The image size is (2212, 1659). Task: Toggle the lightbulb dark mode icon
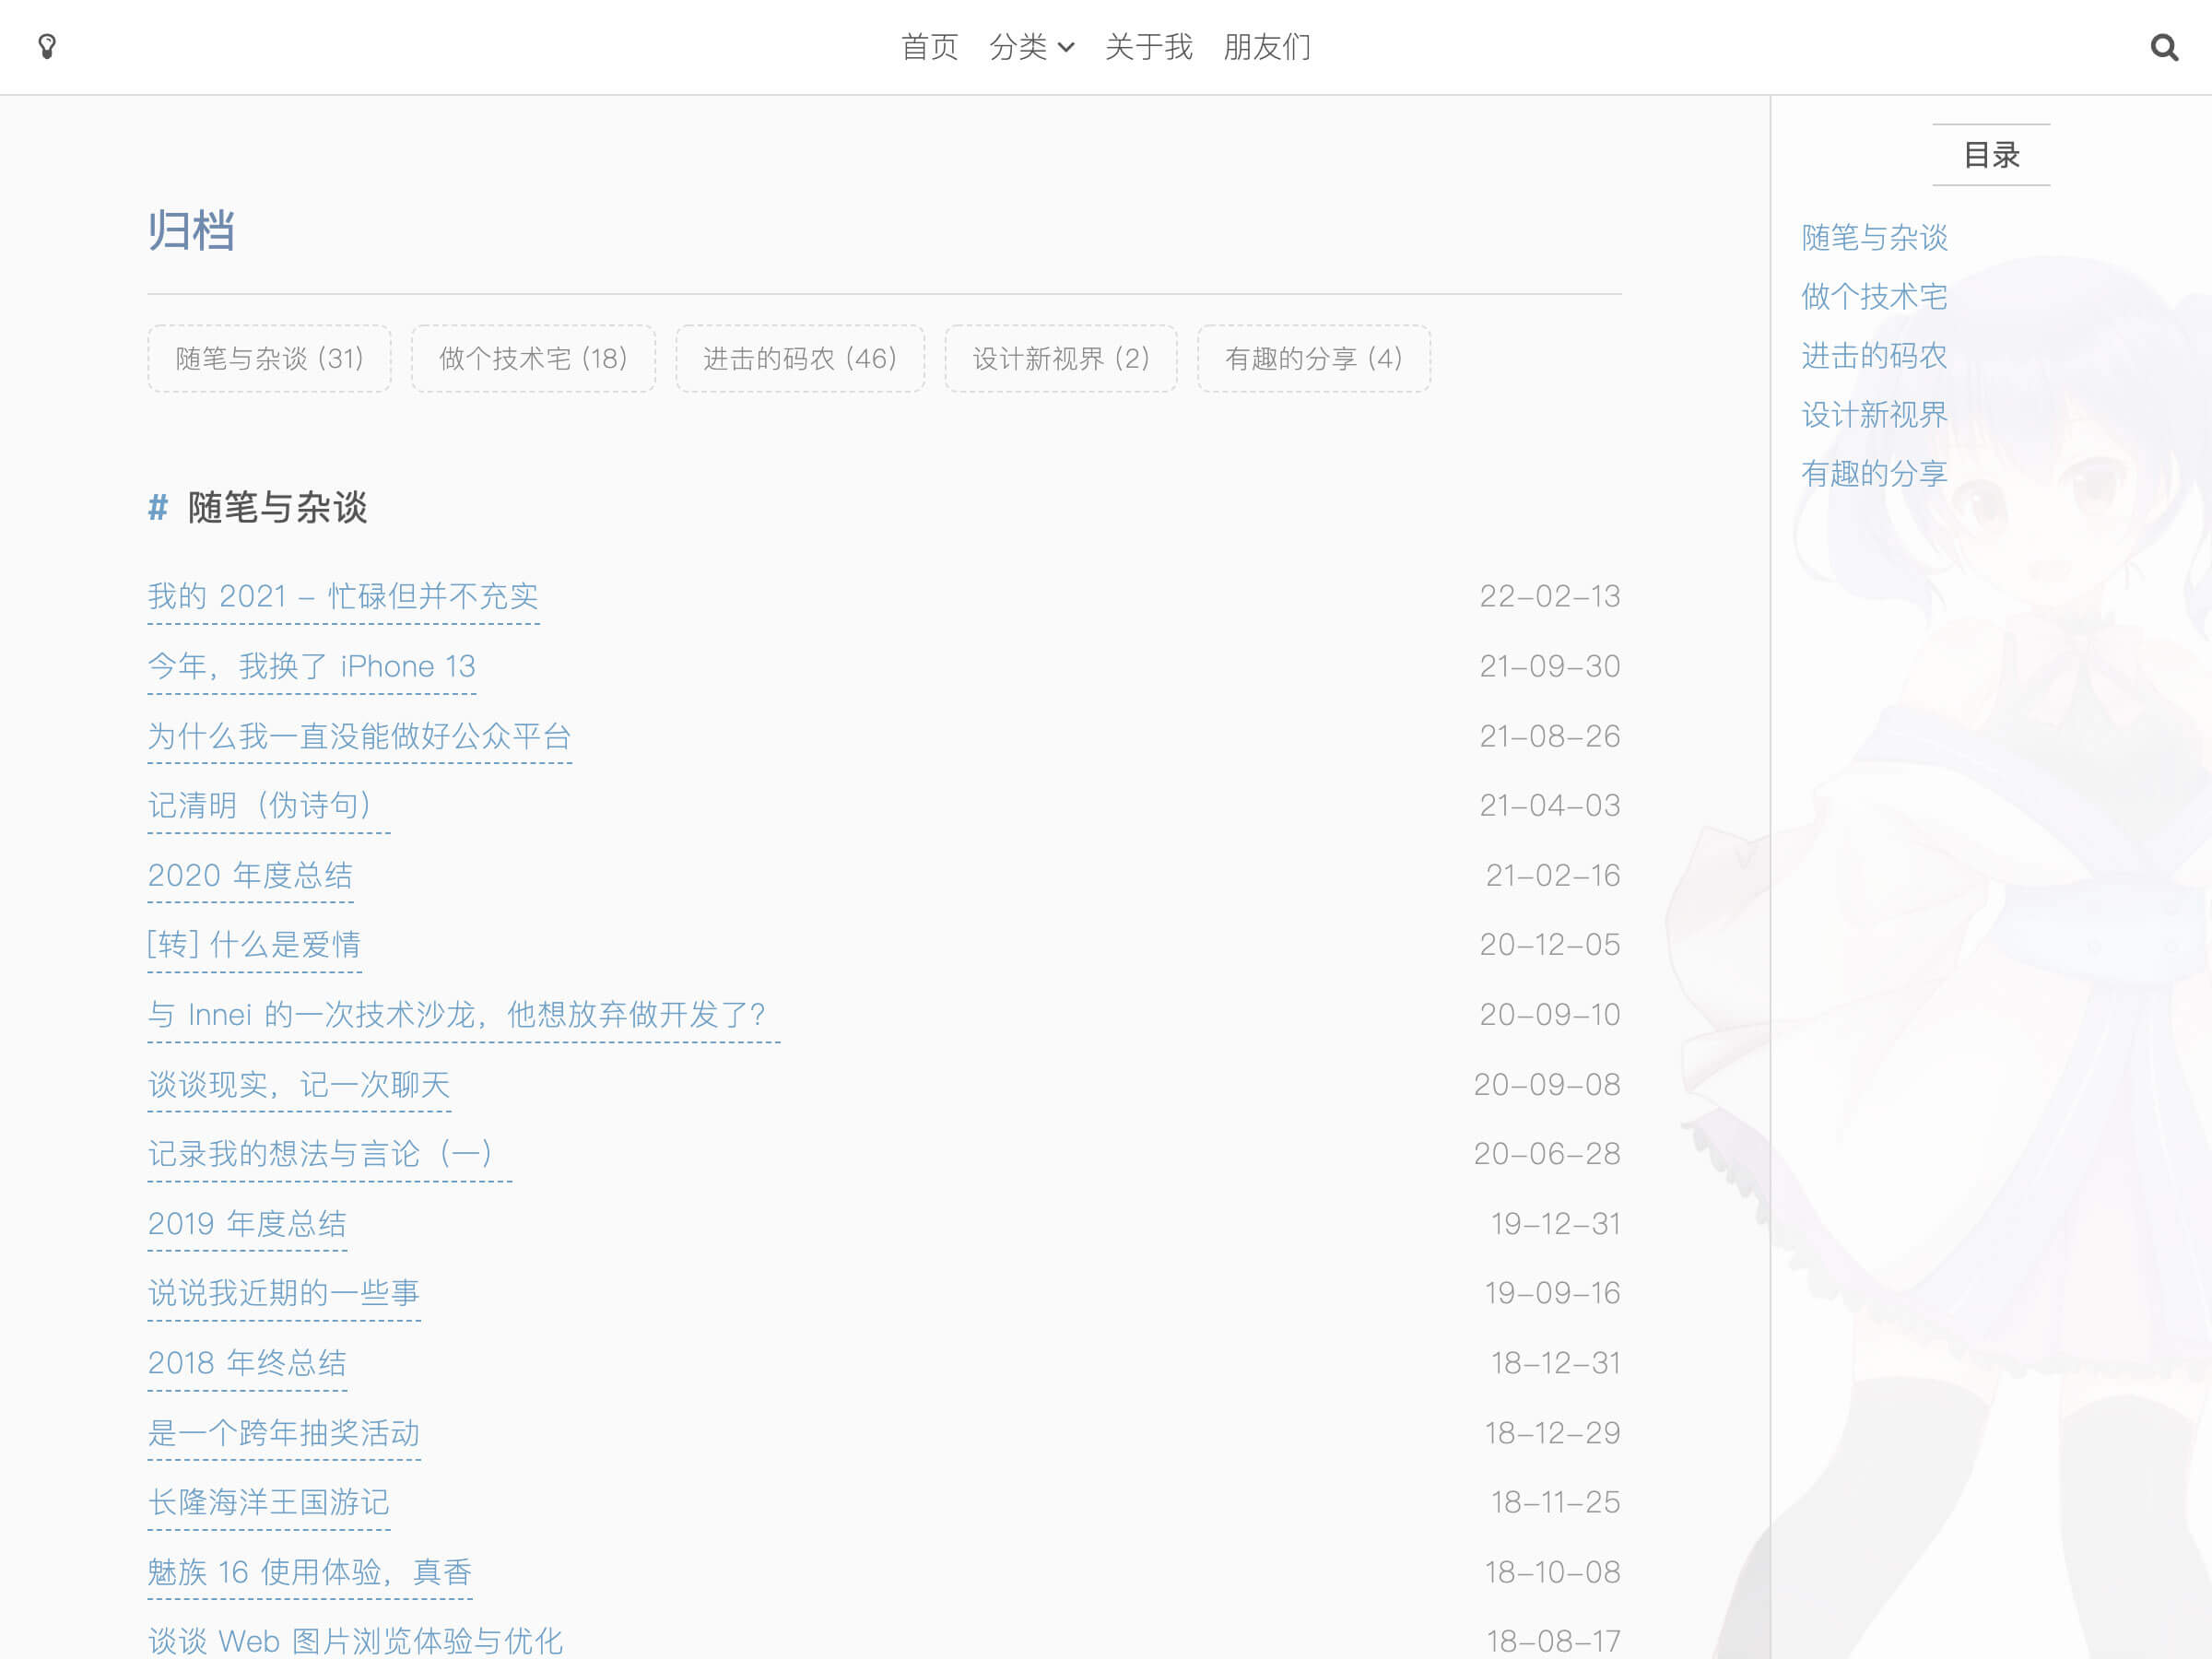47,46
